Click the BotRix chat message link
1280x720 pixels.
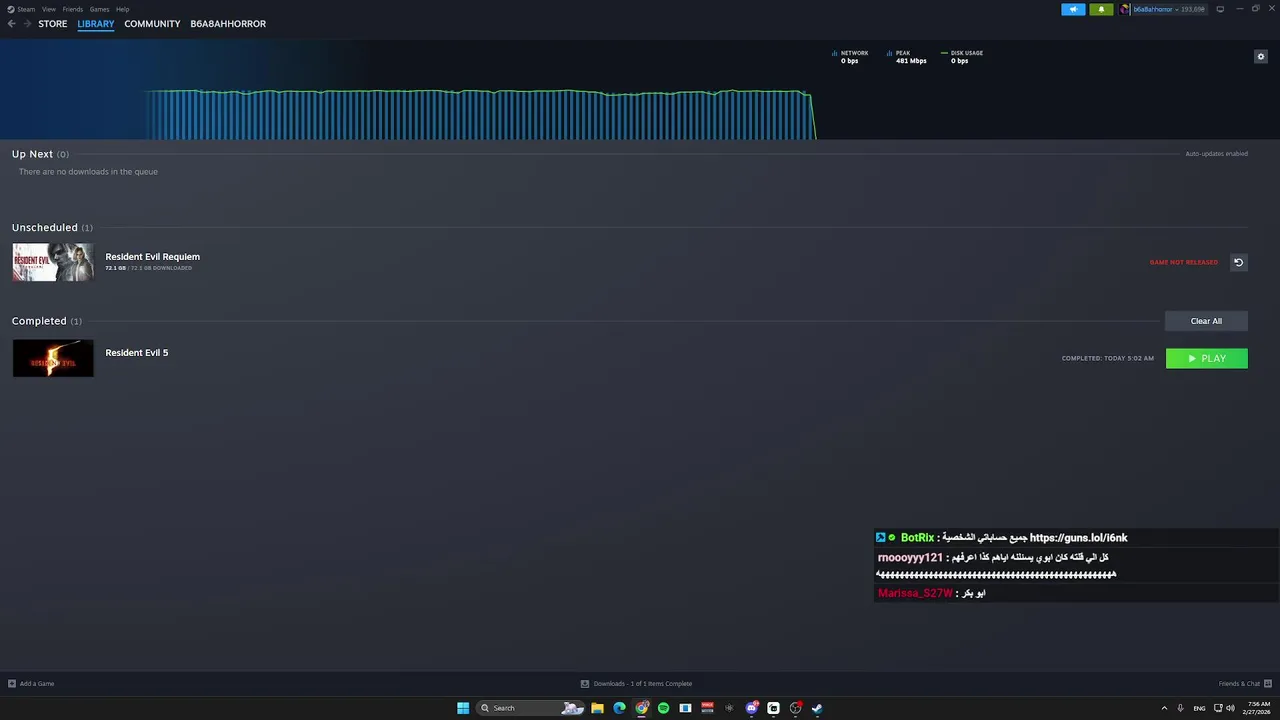(1078, 538)
